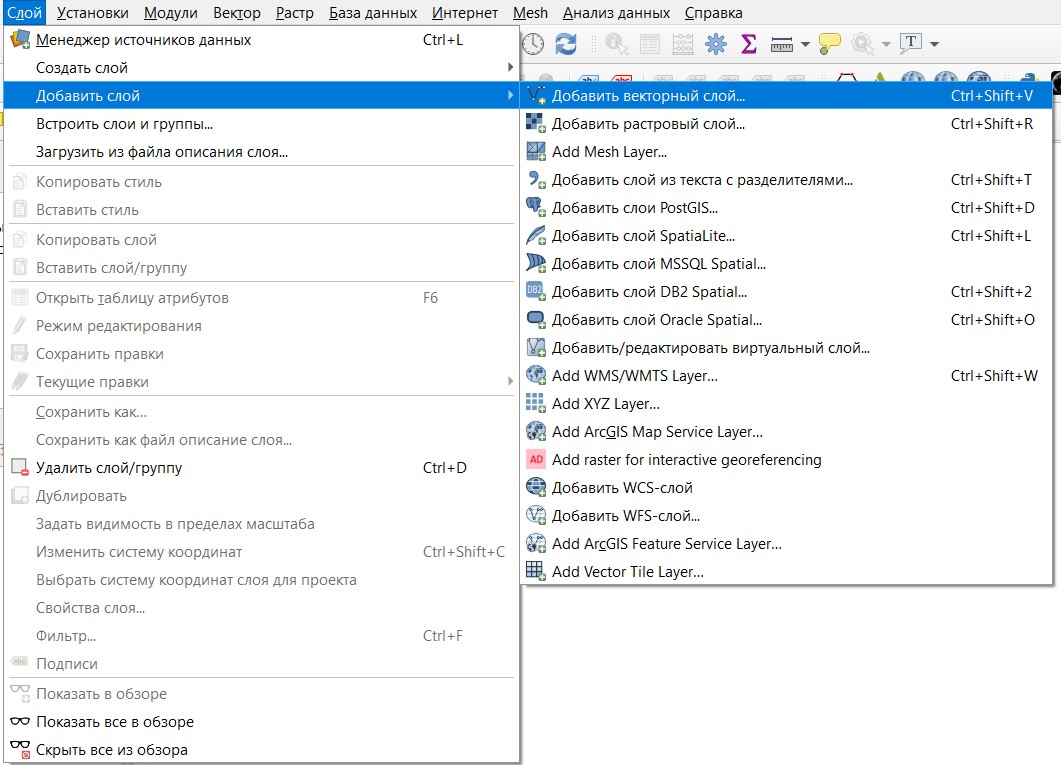This screenshot has height=765, width=1061.
Task: Click the XYZ Layer grid icon
Action: point(536,403)
